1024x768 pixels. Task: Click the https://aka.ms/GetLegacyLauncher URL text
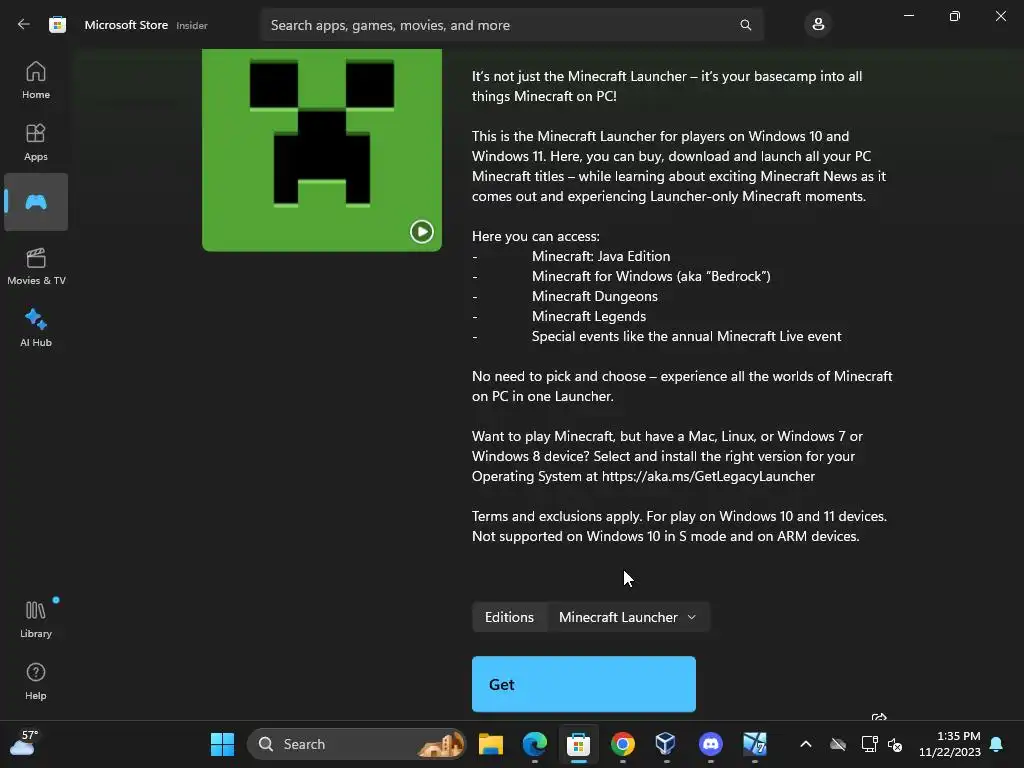pyautogui.click(x=709, y=476)
